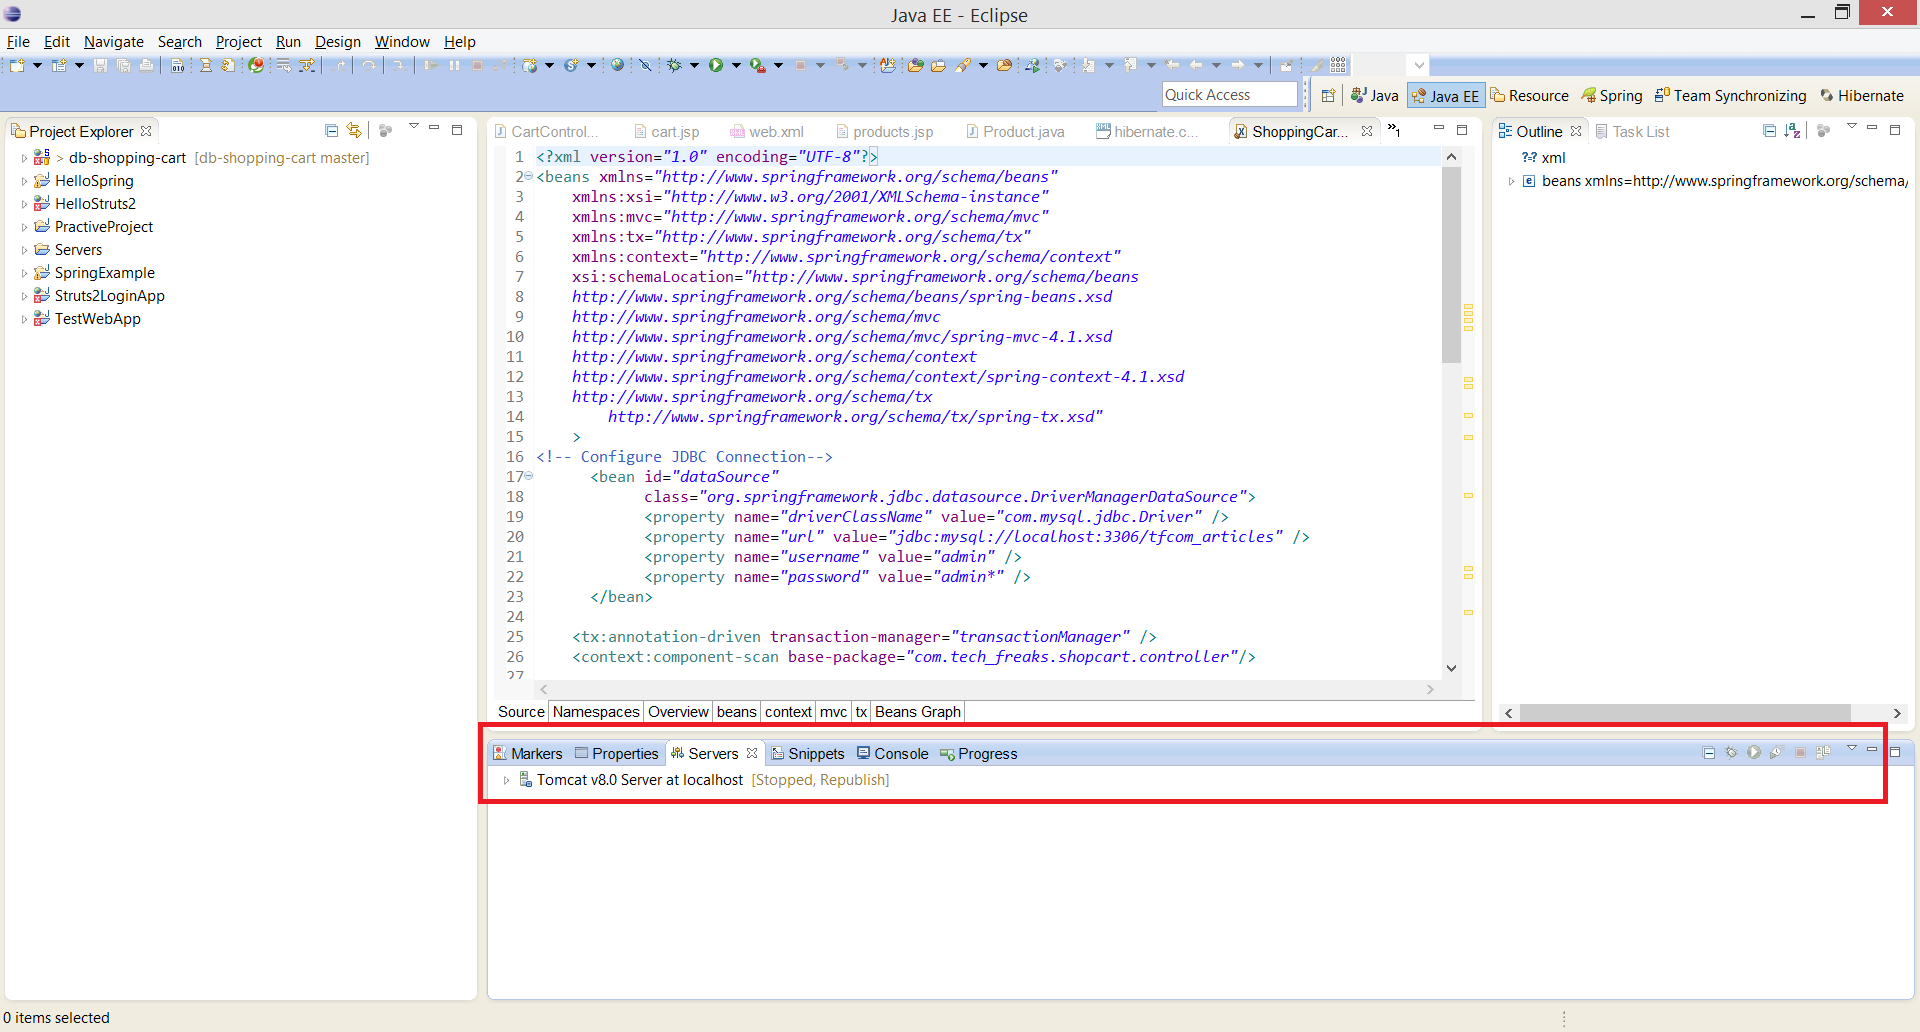The width and height of the screenshot is (1920, 1032).
Task: Switch to the Markers tab
Action: click(527, 753)
